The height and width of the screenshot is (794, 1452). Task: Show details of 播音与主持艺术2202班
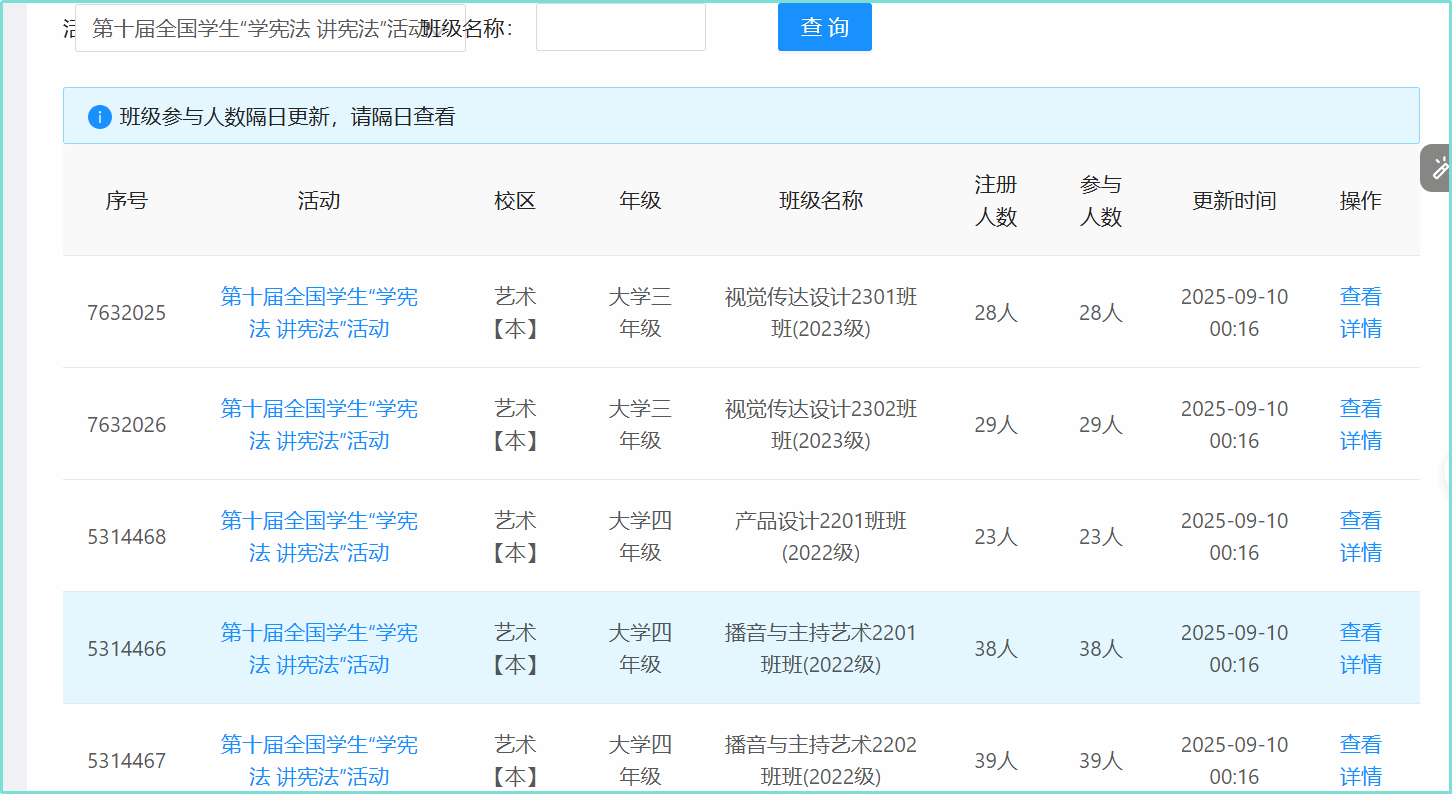click(x=1360, y=760)
